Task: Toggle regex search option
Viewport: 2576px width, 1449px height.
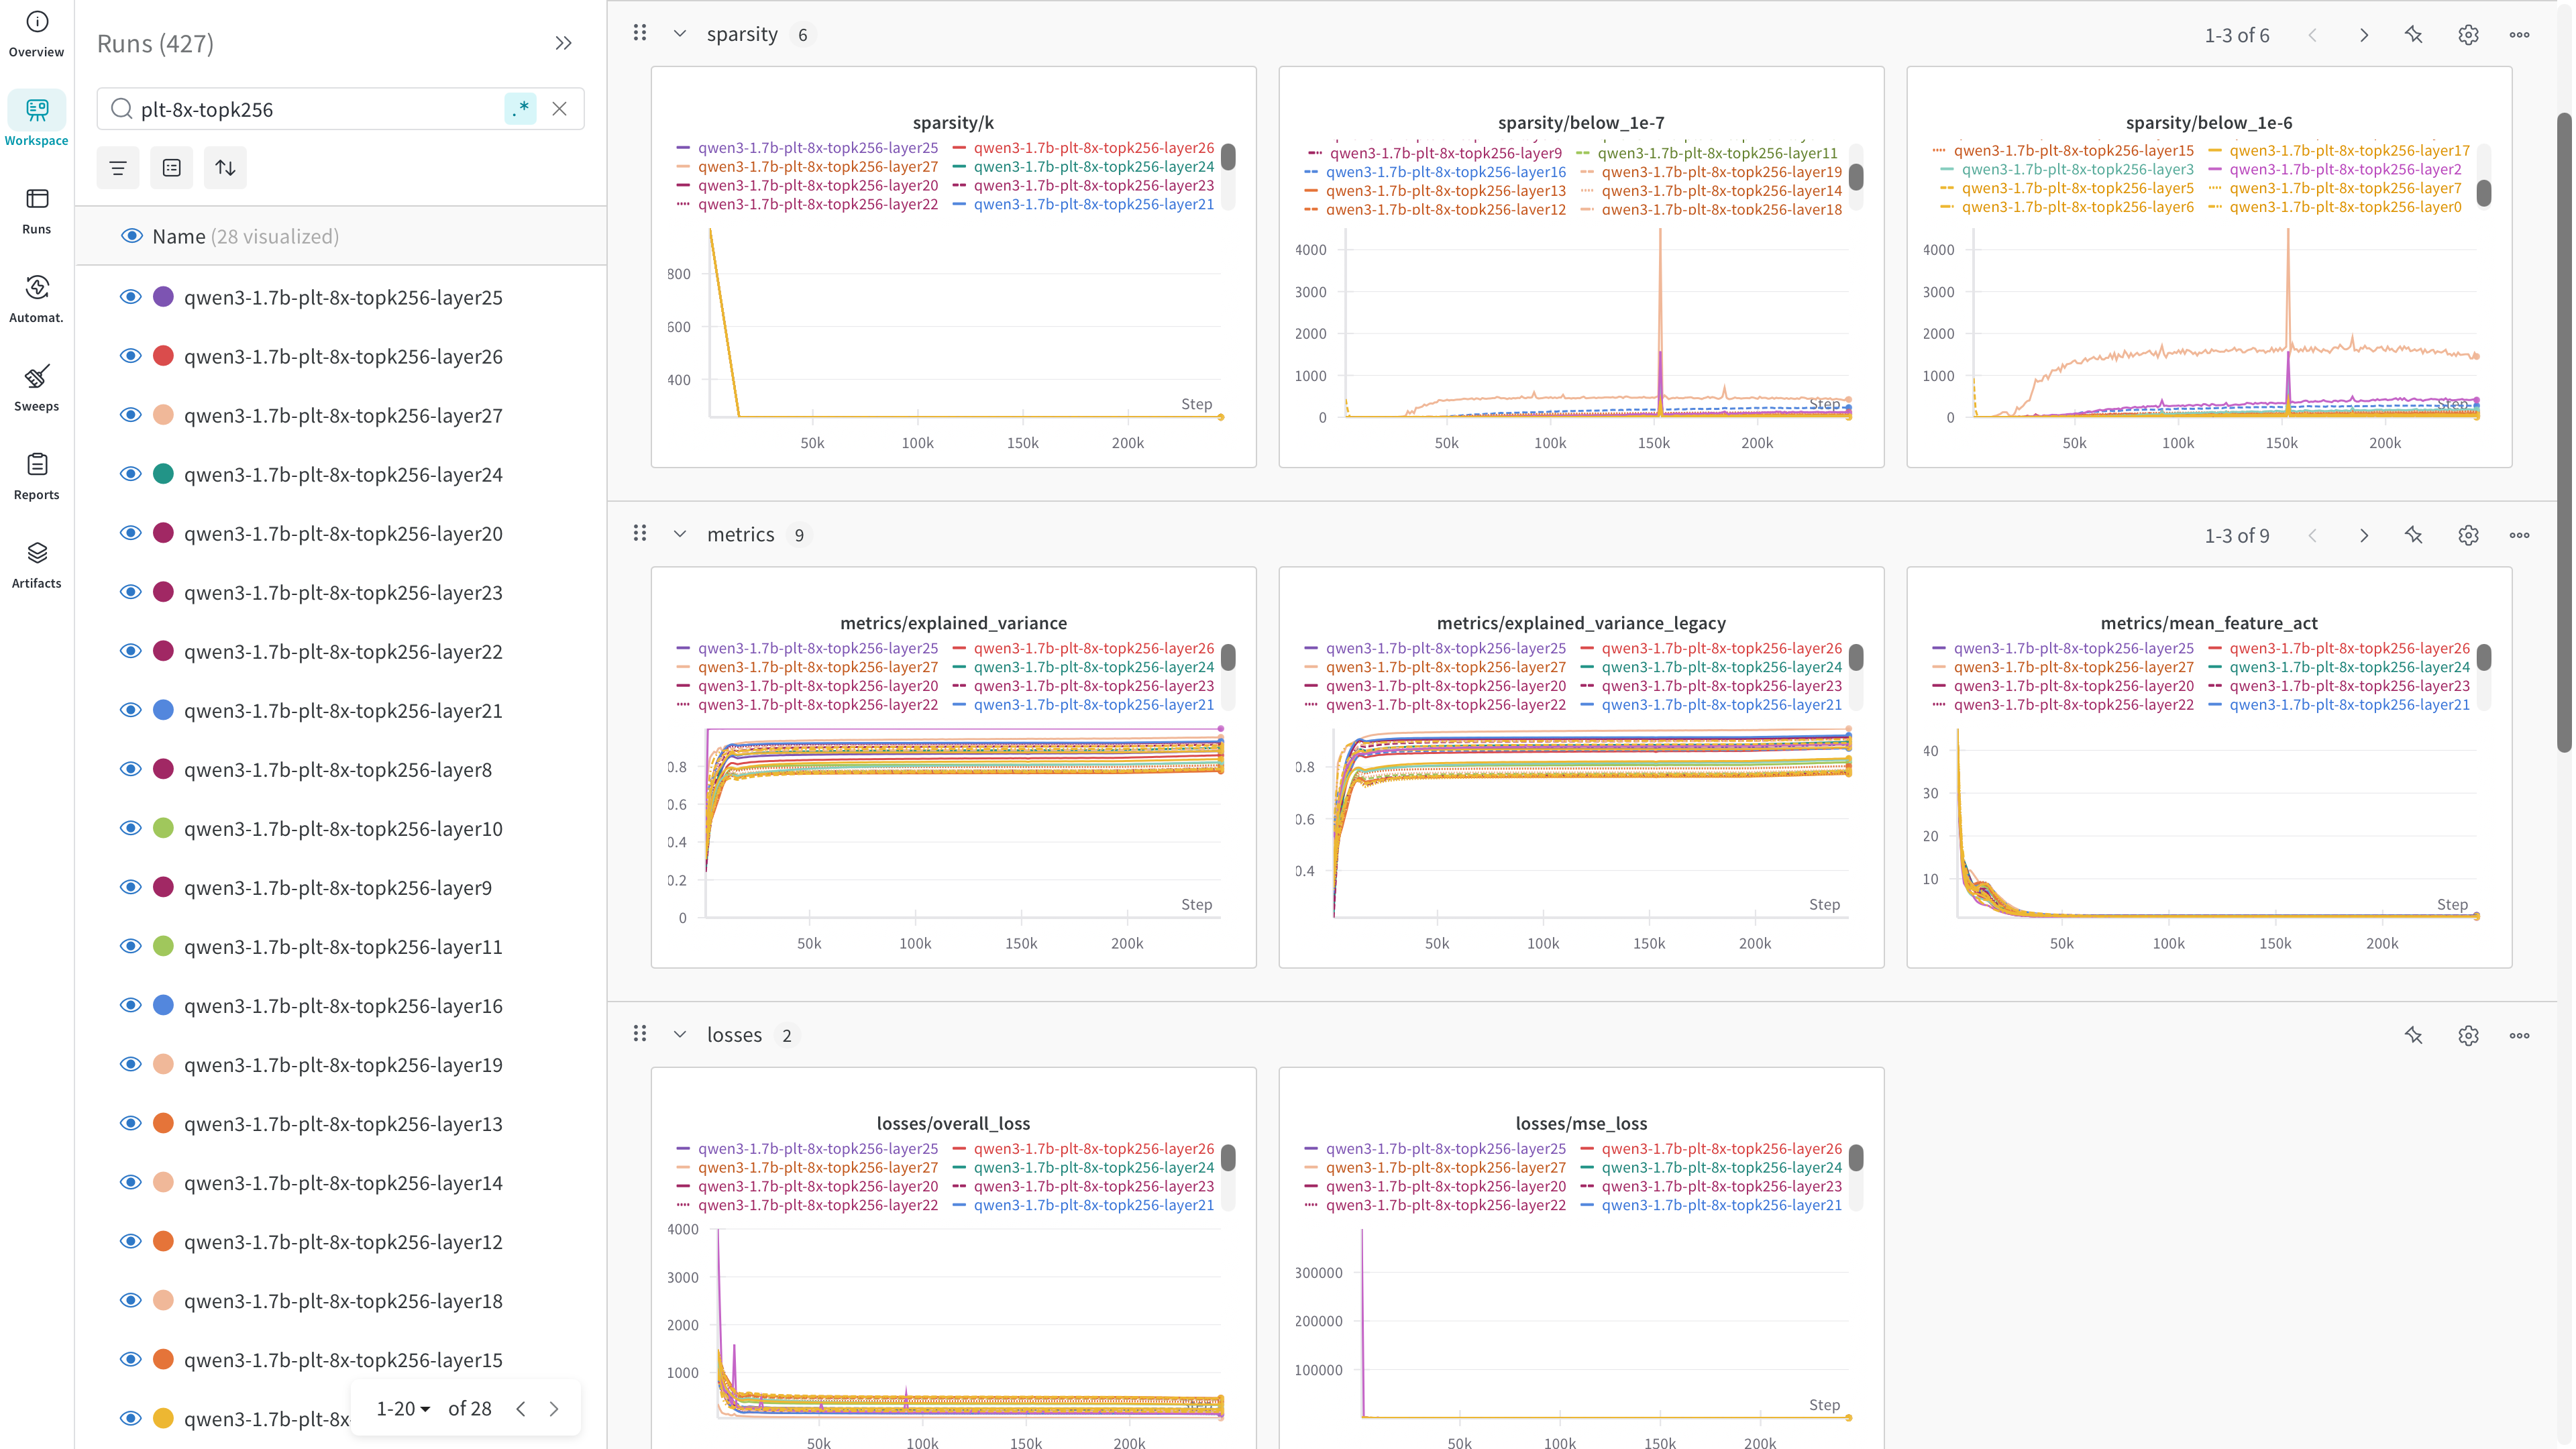Action: coord(520,109)
